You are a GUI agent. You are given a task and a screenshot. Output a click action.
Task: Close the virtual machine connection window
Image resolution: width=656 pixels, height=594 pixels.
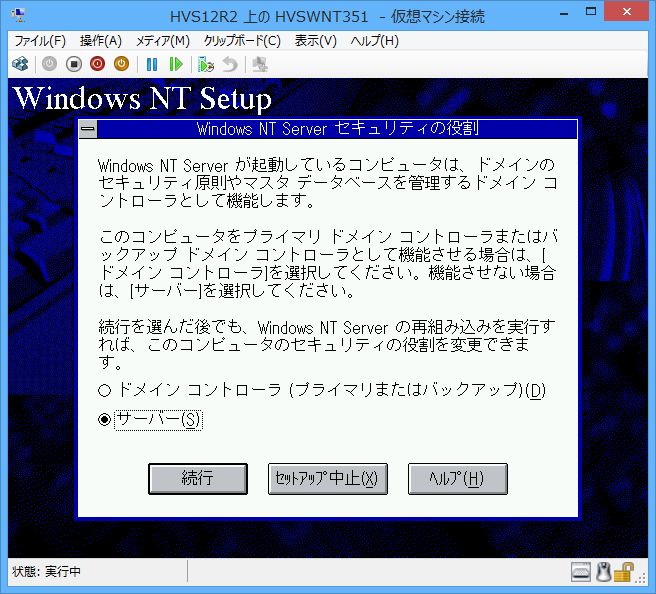pyautogui.click(x=626, y=12)
